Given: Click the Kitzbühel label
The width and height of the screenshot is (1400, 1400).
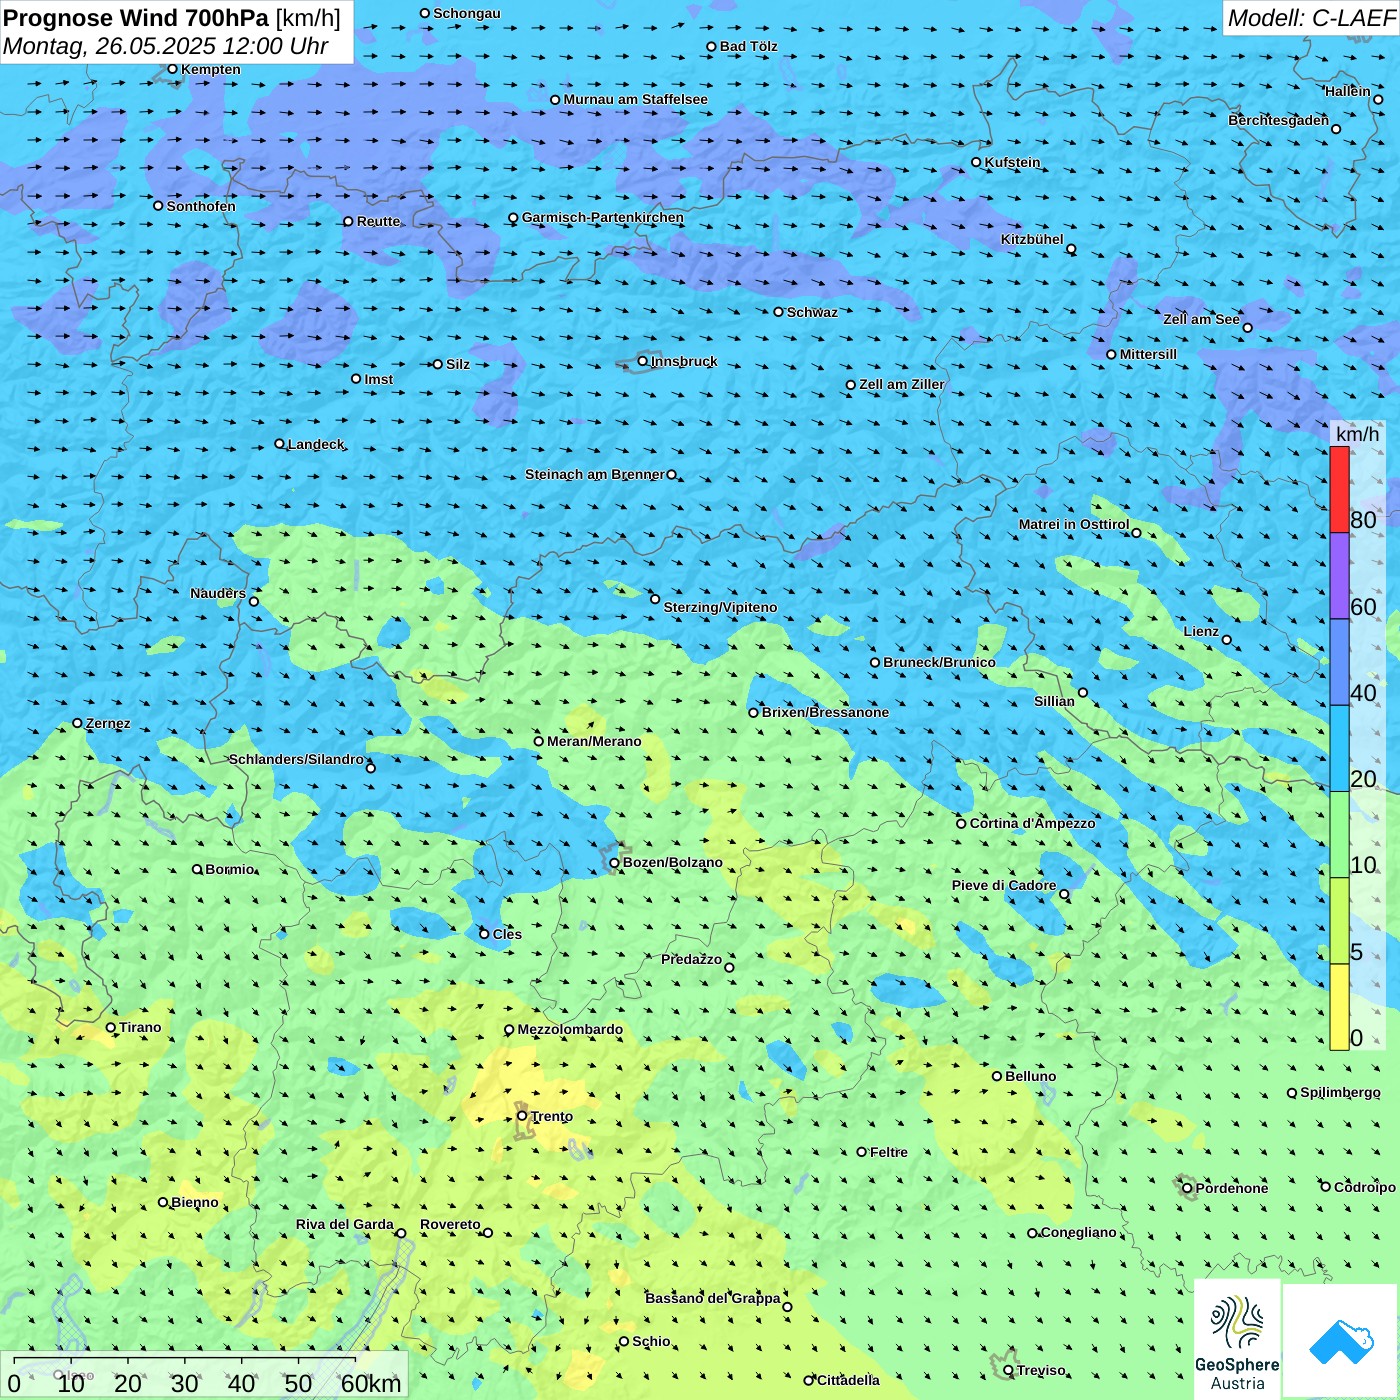Looking at the screenshot, I should point(1032,239).
